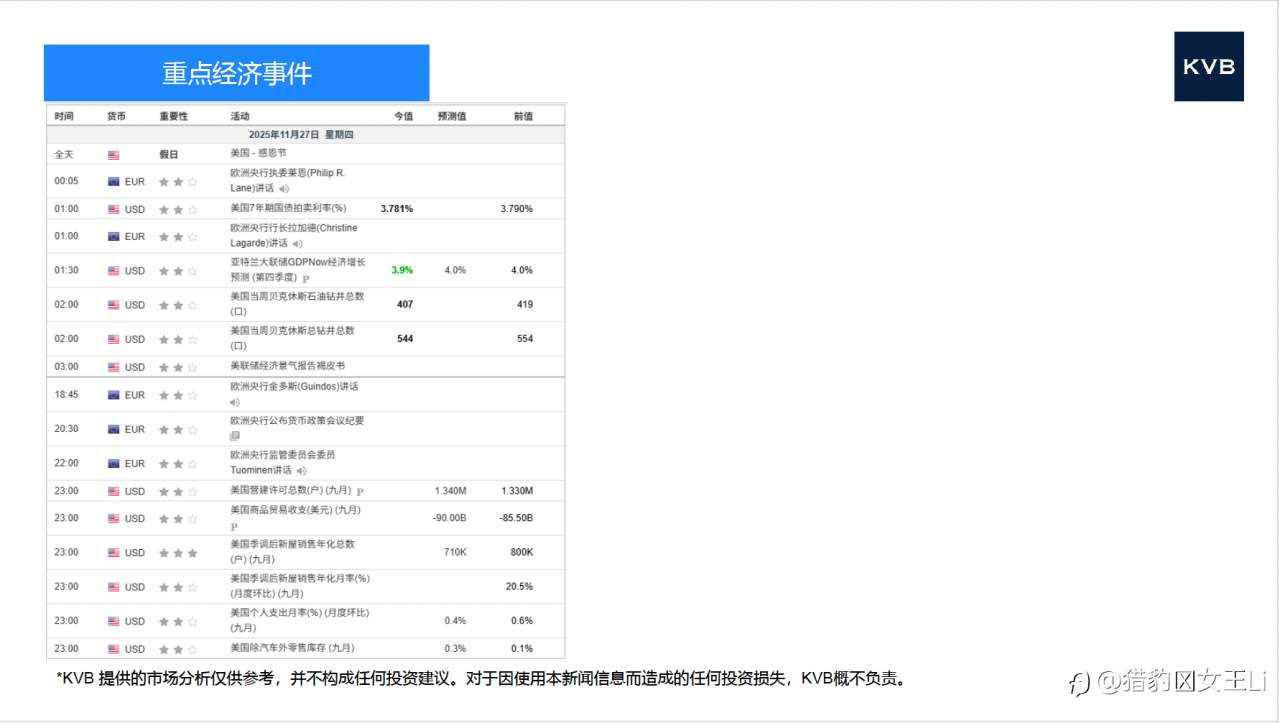Click the preliminary P icon in the GDPNow row

coord(305,278)
